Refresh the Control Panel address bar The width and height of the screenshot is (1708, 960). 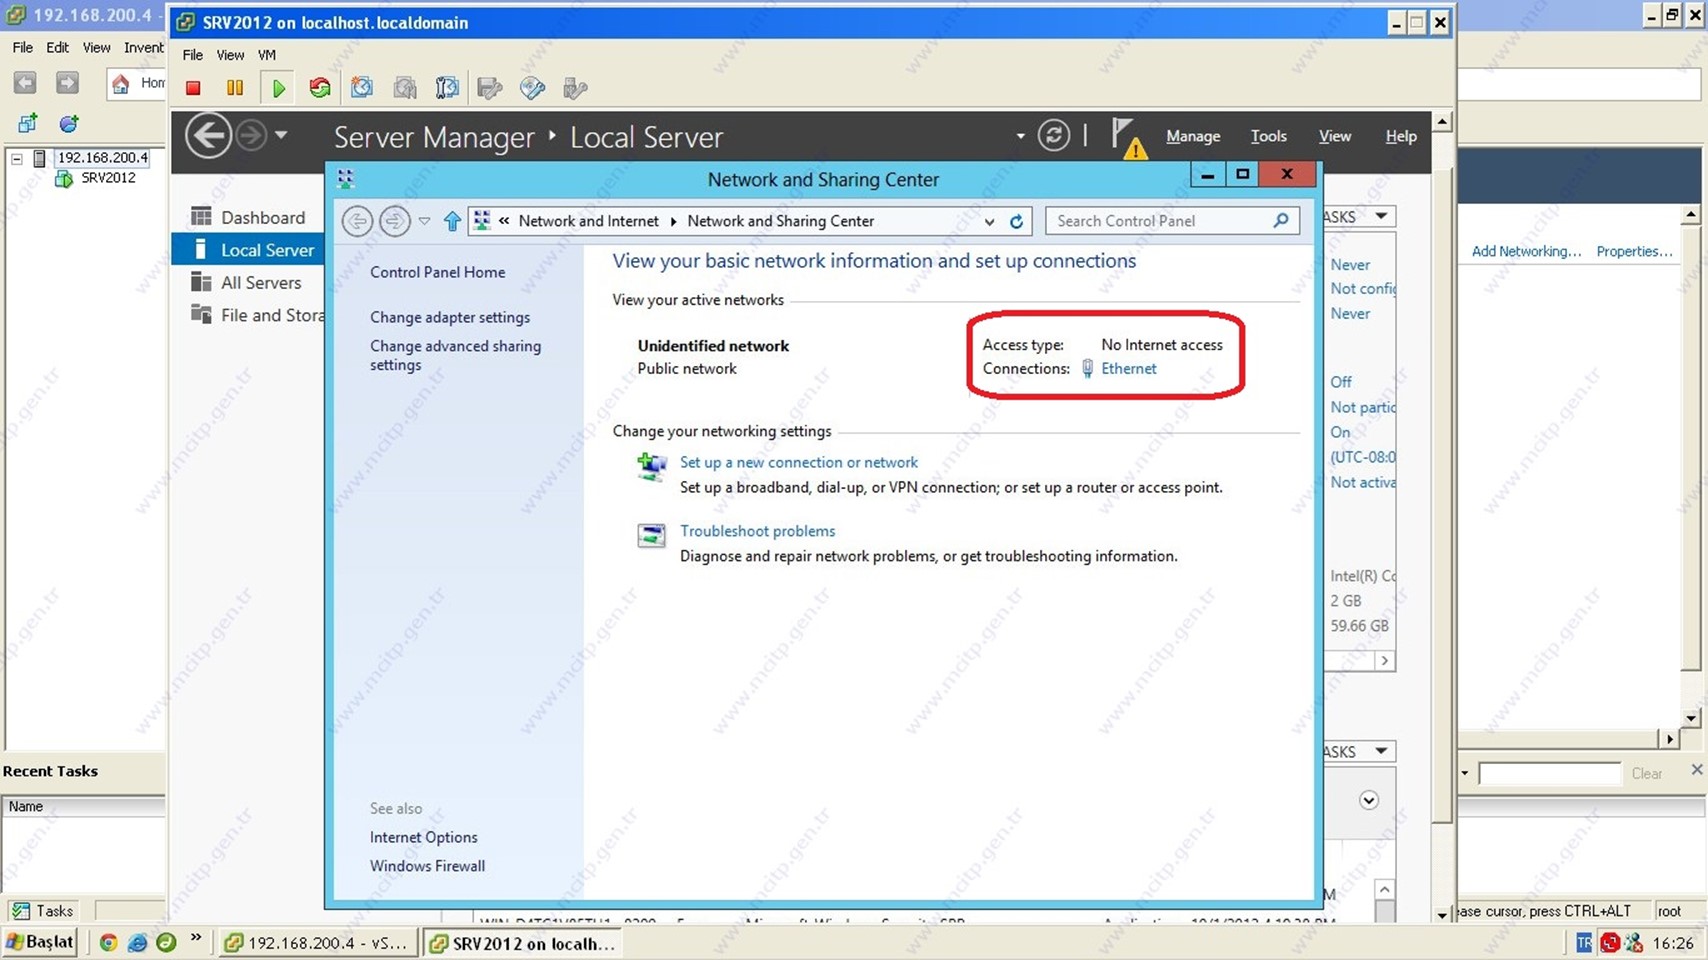[x=1016, y=221]
